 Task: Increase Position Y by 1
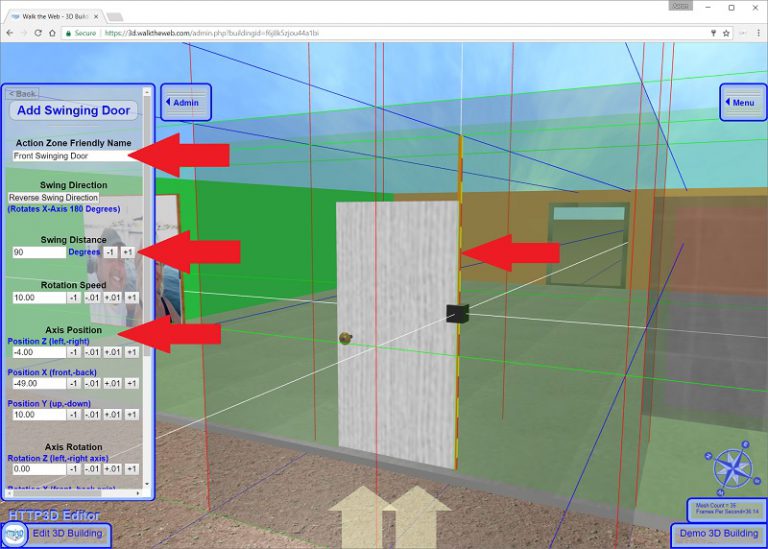(132, 414)
